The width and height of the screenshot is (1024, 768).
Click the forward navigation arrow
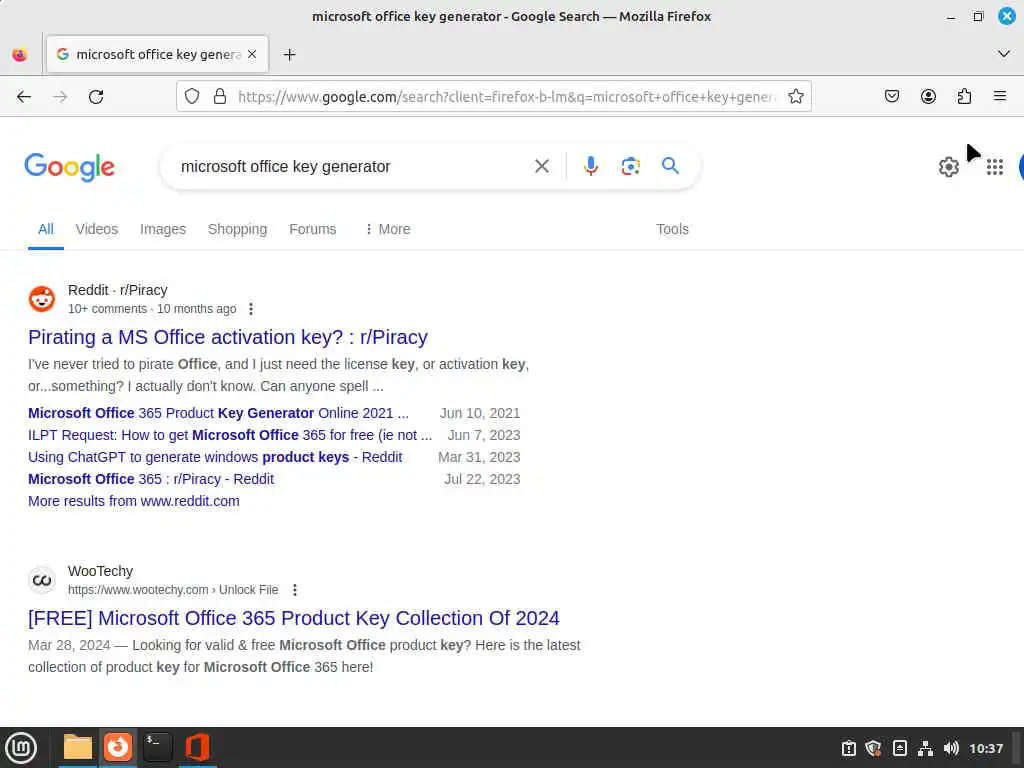click(x=60, y=97)
